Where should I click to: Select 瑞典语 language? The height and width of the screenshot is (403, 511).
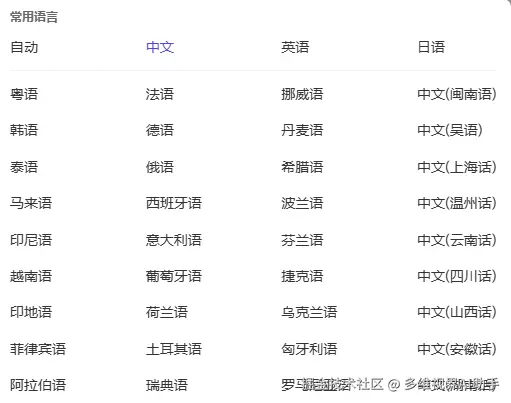(167, 385)
